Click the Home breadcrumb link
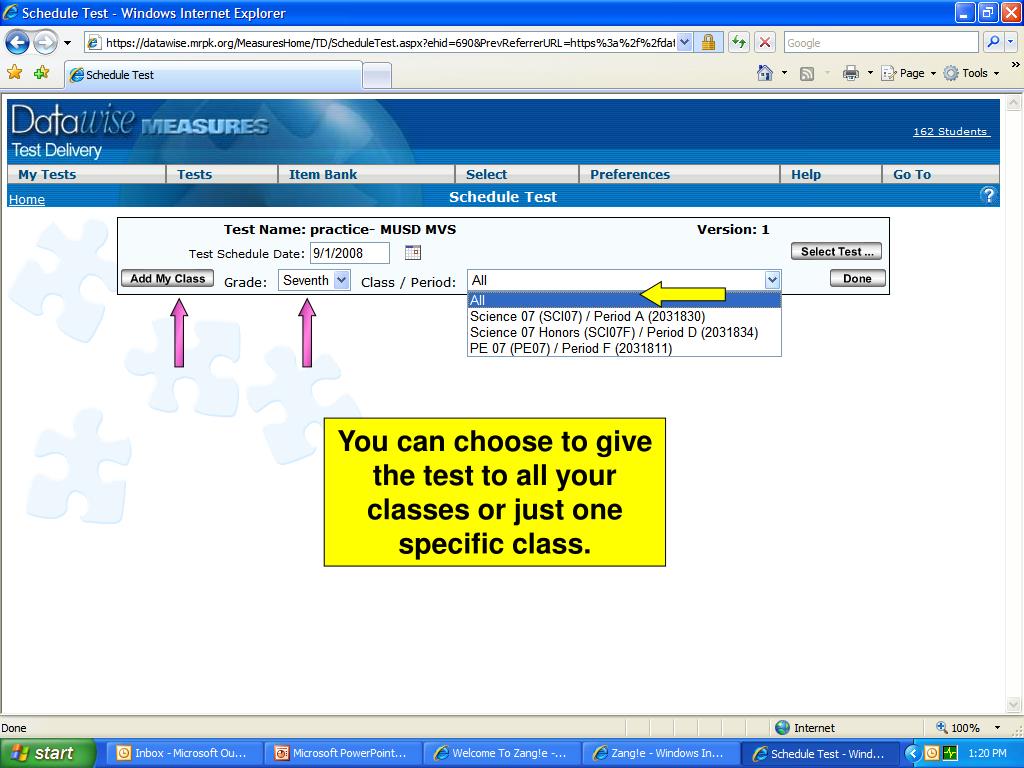This screenshot has width=1024, height=768. (27, 199)
